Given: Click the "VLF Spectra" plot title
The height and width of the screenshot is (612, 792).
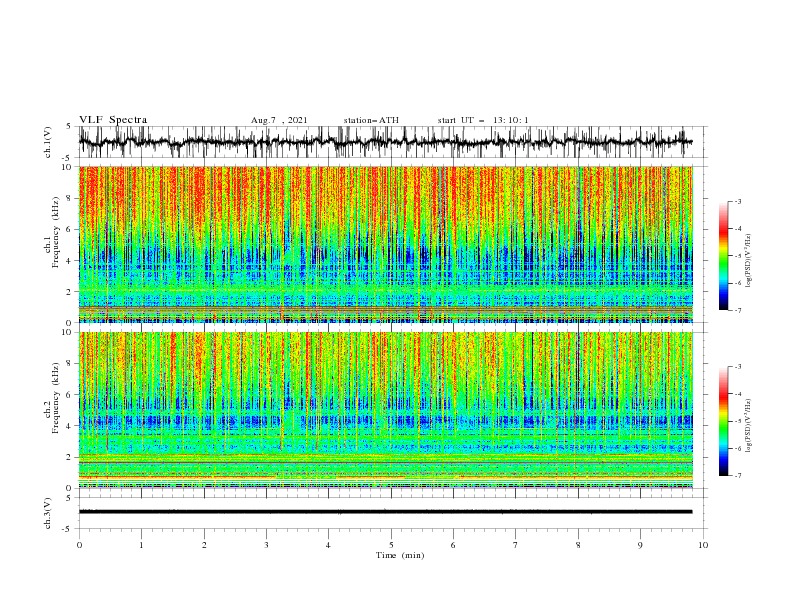Looking at the screenshot, I should 113,120.
